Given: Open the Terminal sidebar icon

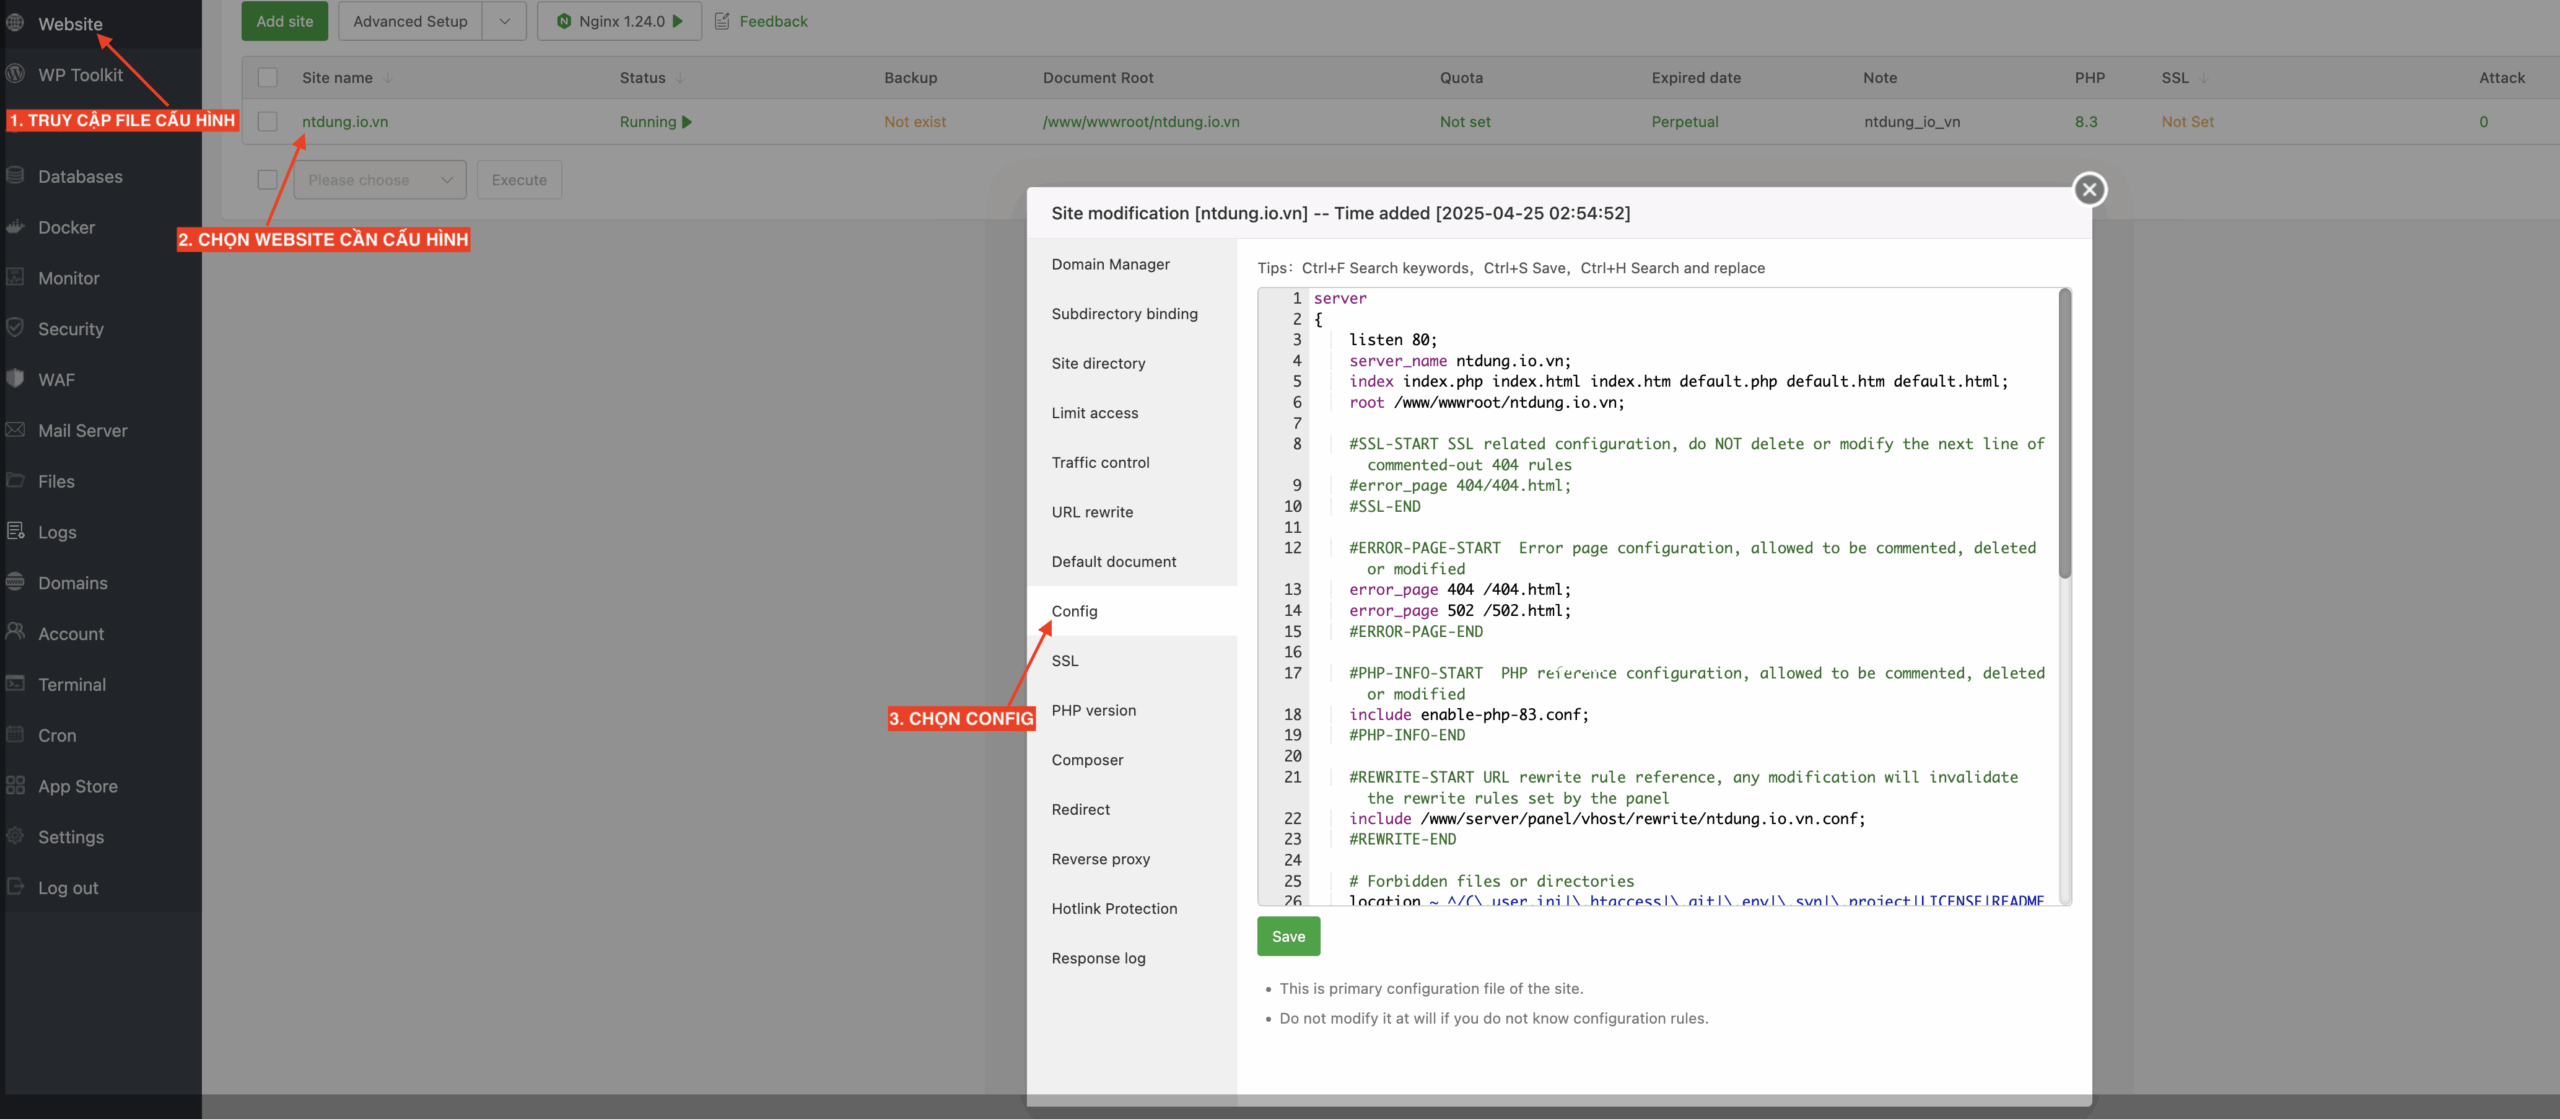Looking at the screenshot, I should (x=15, y=684).
